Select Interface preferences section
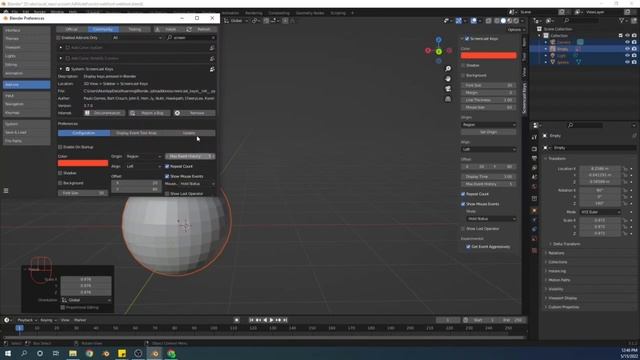Image resolution: width=640 pixels, height=360 pixels. pos(27,30)
